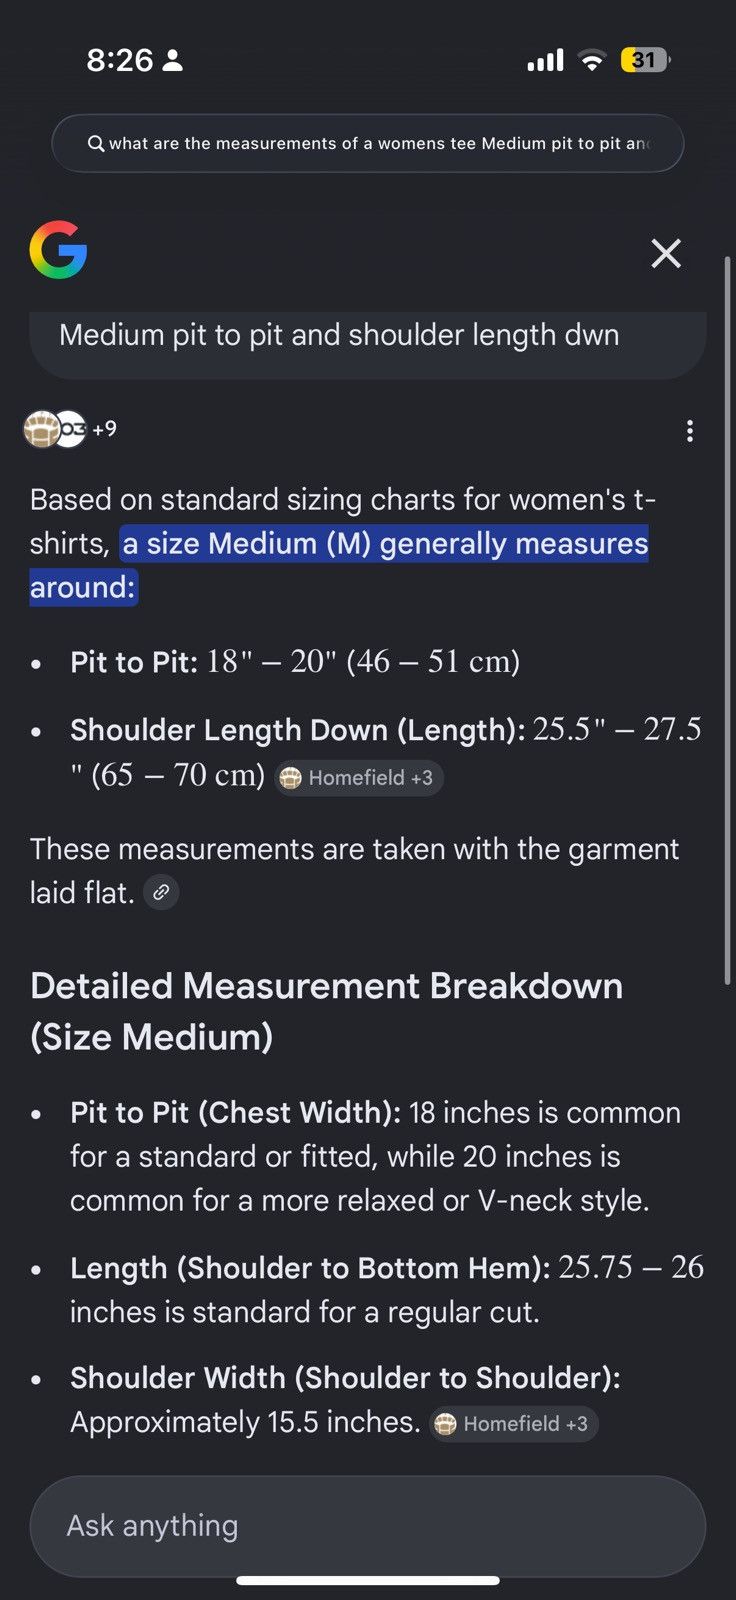Screen dimensions: 736x1600
Task: Tap the home indicator bar at bottom
Action: (368, 1581)
